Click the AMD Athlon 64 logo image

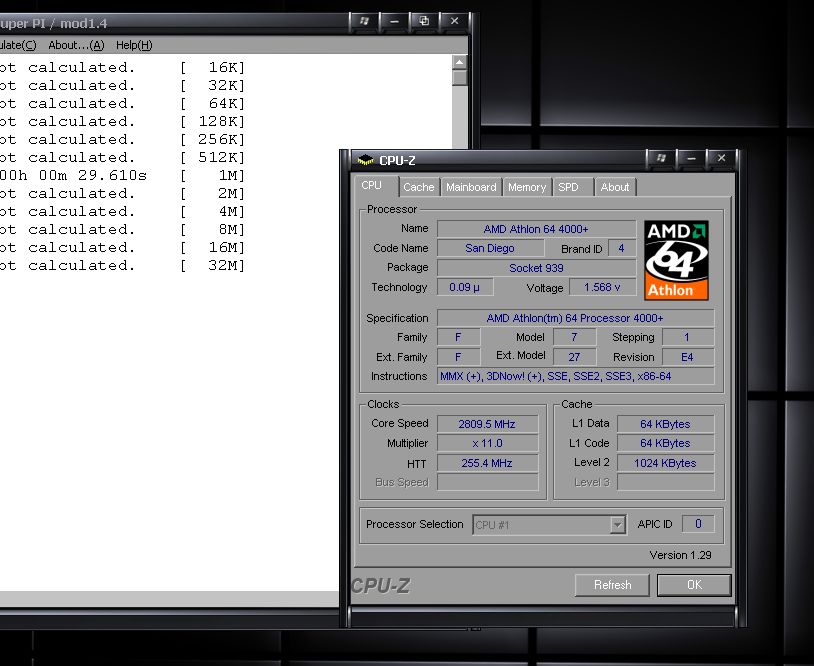pos(676,260)
